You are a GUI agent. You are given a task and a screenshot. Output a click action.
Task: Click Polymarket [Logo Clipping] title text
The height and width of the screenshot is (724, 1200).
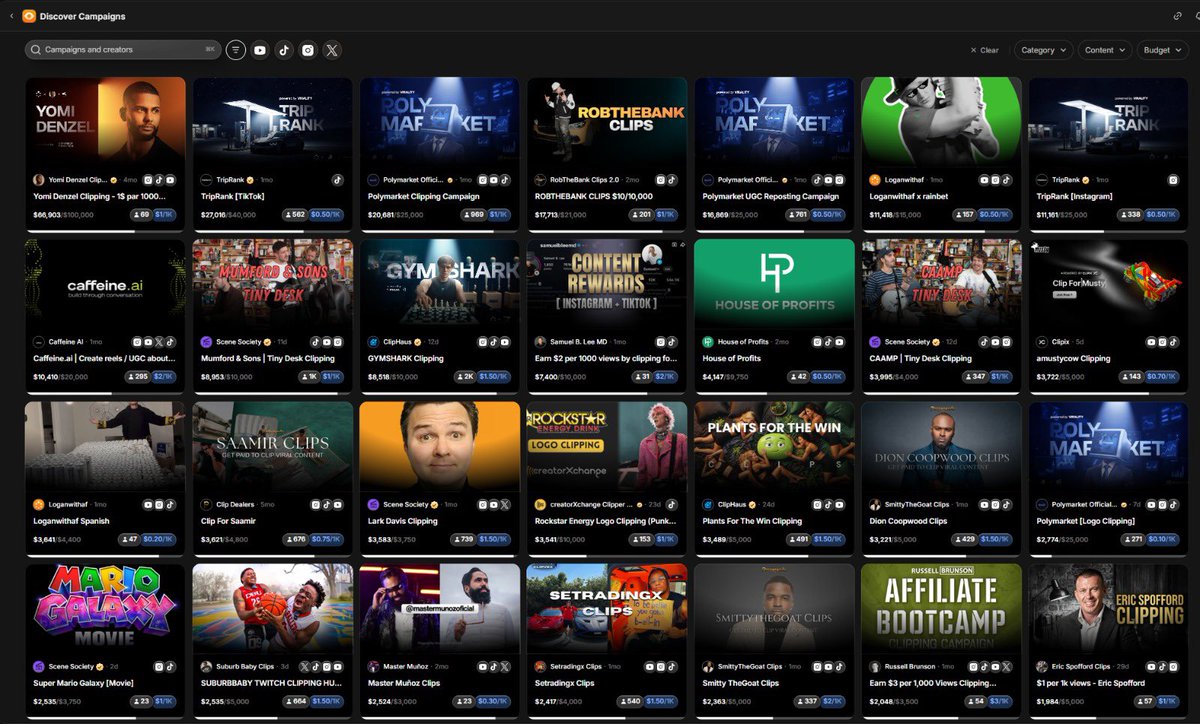[1085, 521]
